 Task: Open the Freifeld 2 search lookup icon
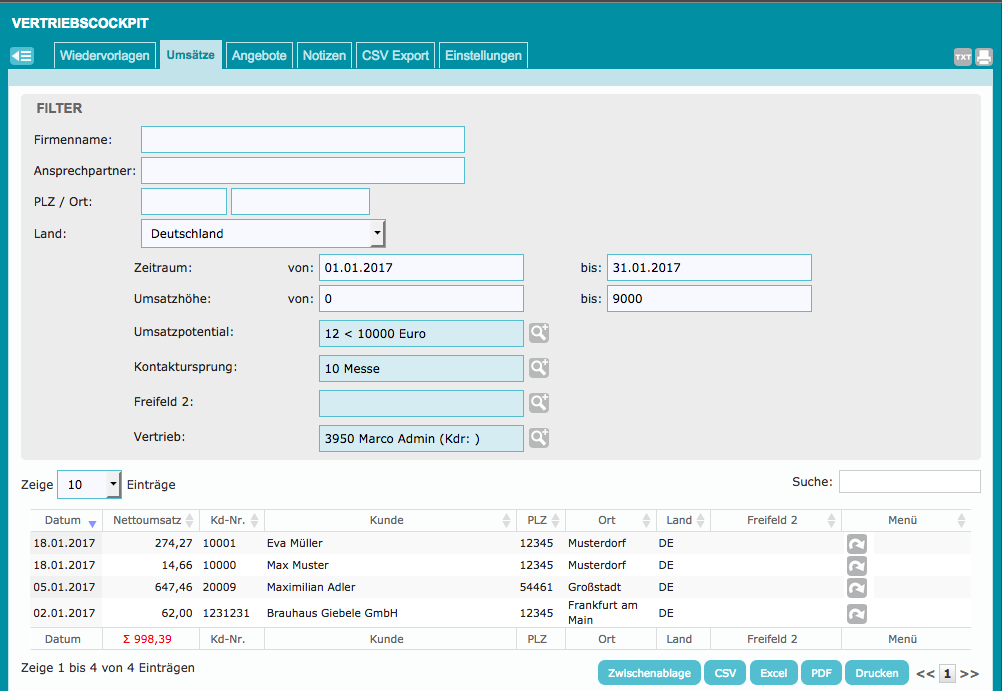539,403
